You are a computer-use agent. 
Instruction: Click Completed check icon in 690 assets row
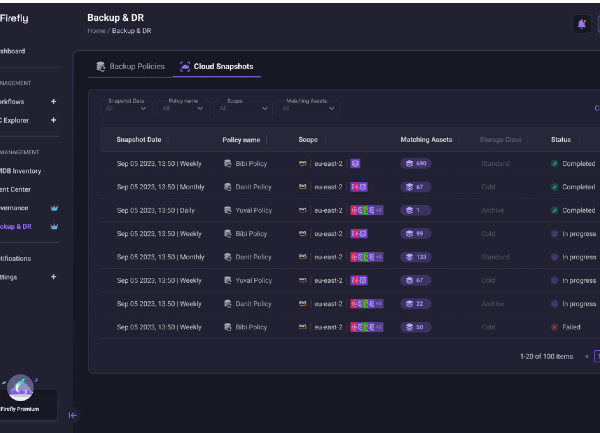[554, 164]
